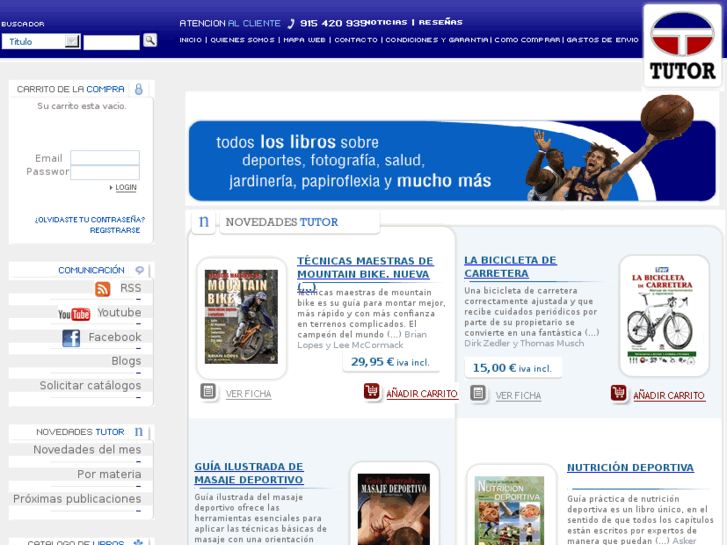Open Guía Ilustrada de Masaje Deportivo title
Image resolution: width=727 pixels, height=545 pixels.
click(249, 473)
